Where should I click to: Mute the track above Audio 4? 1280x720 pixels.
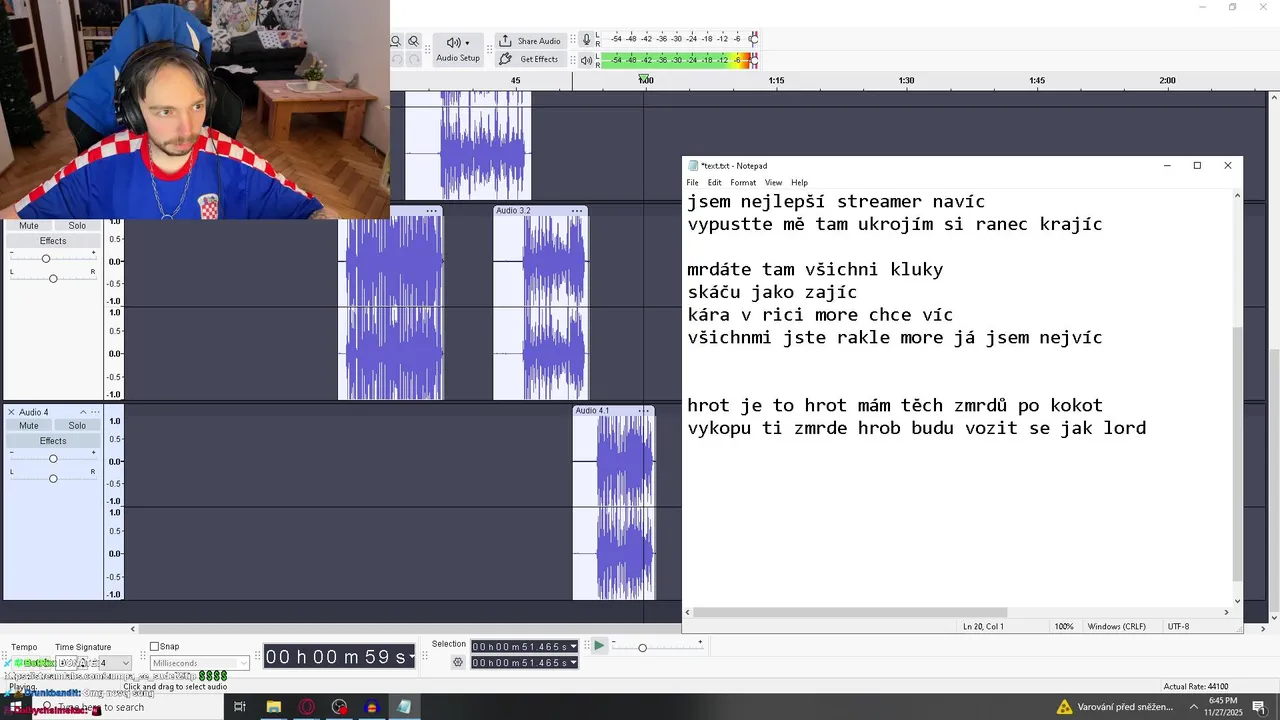[29, 225]
